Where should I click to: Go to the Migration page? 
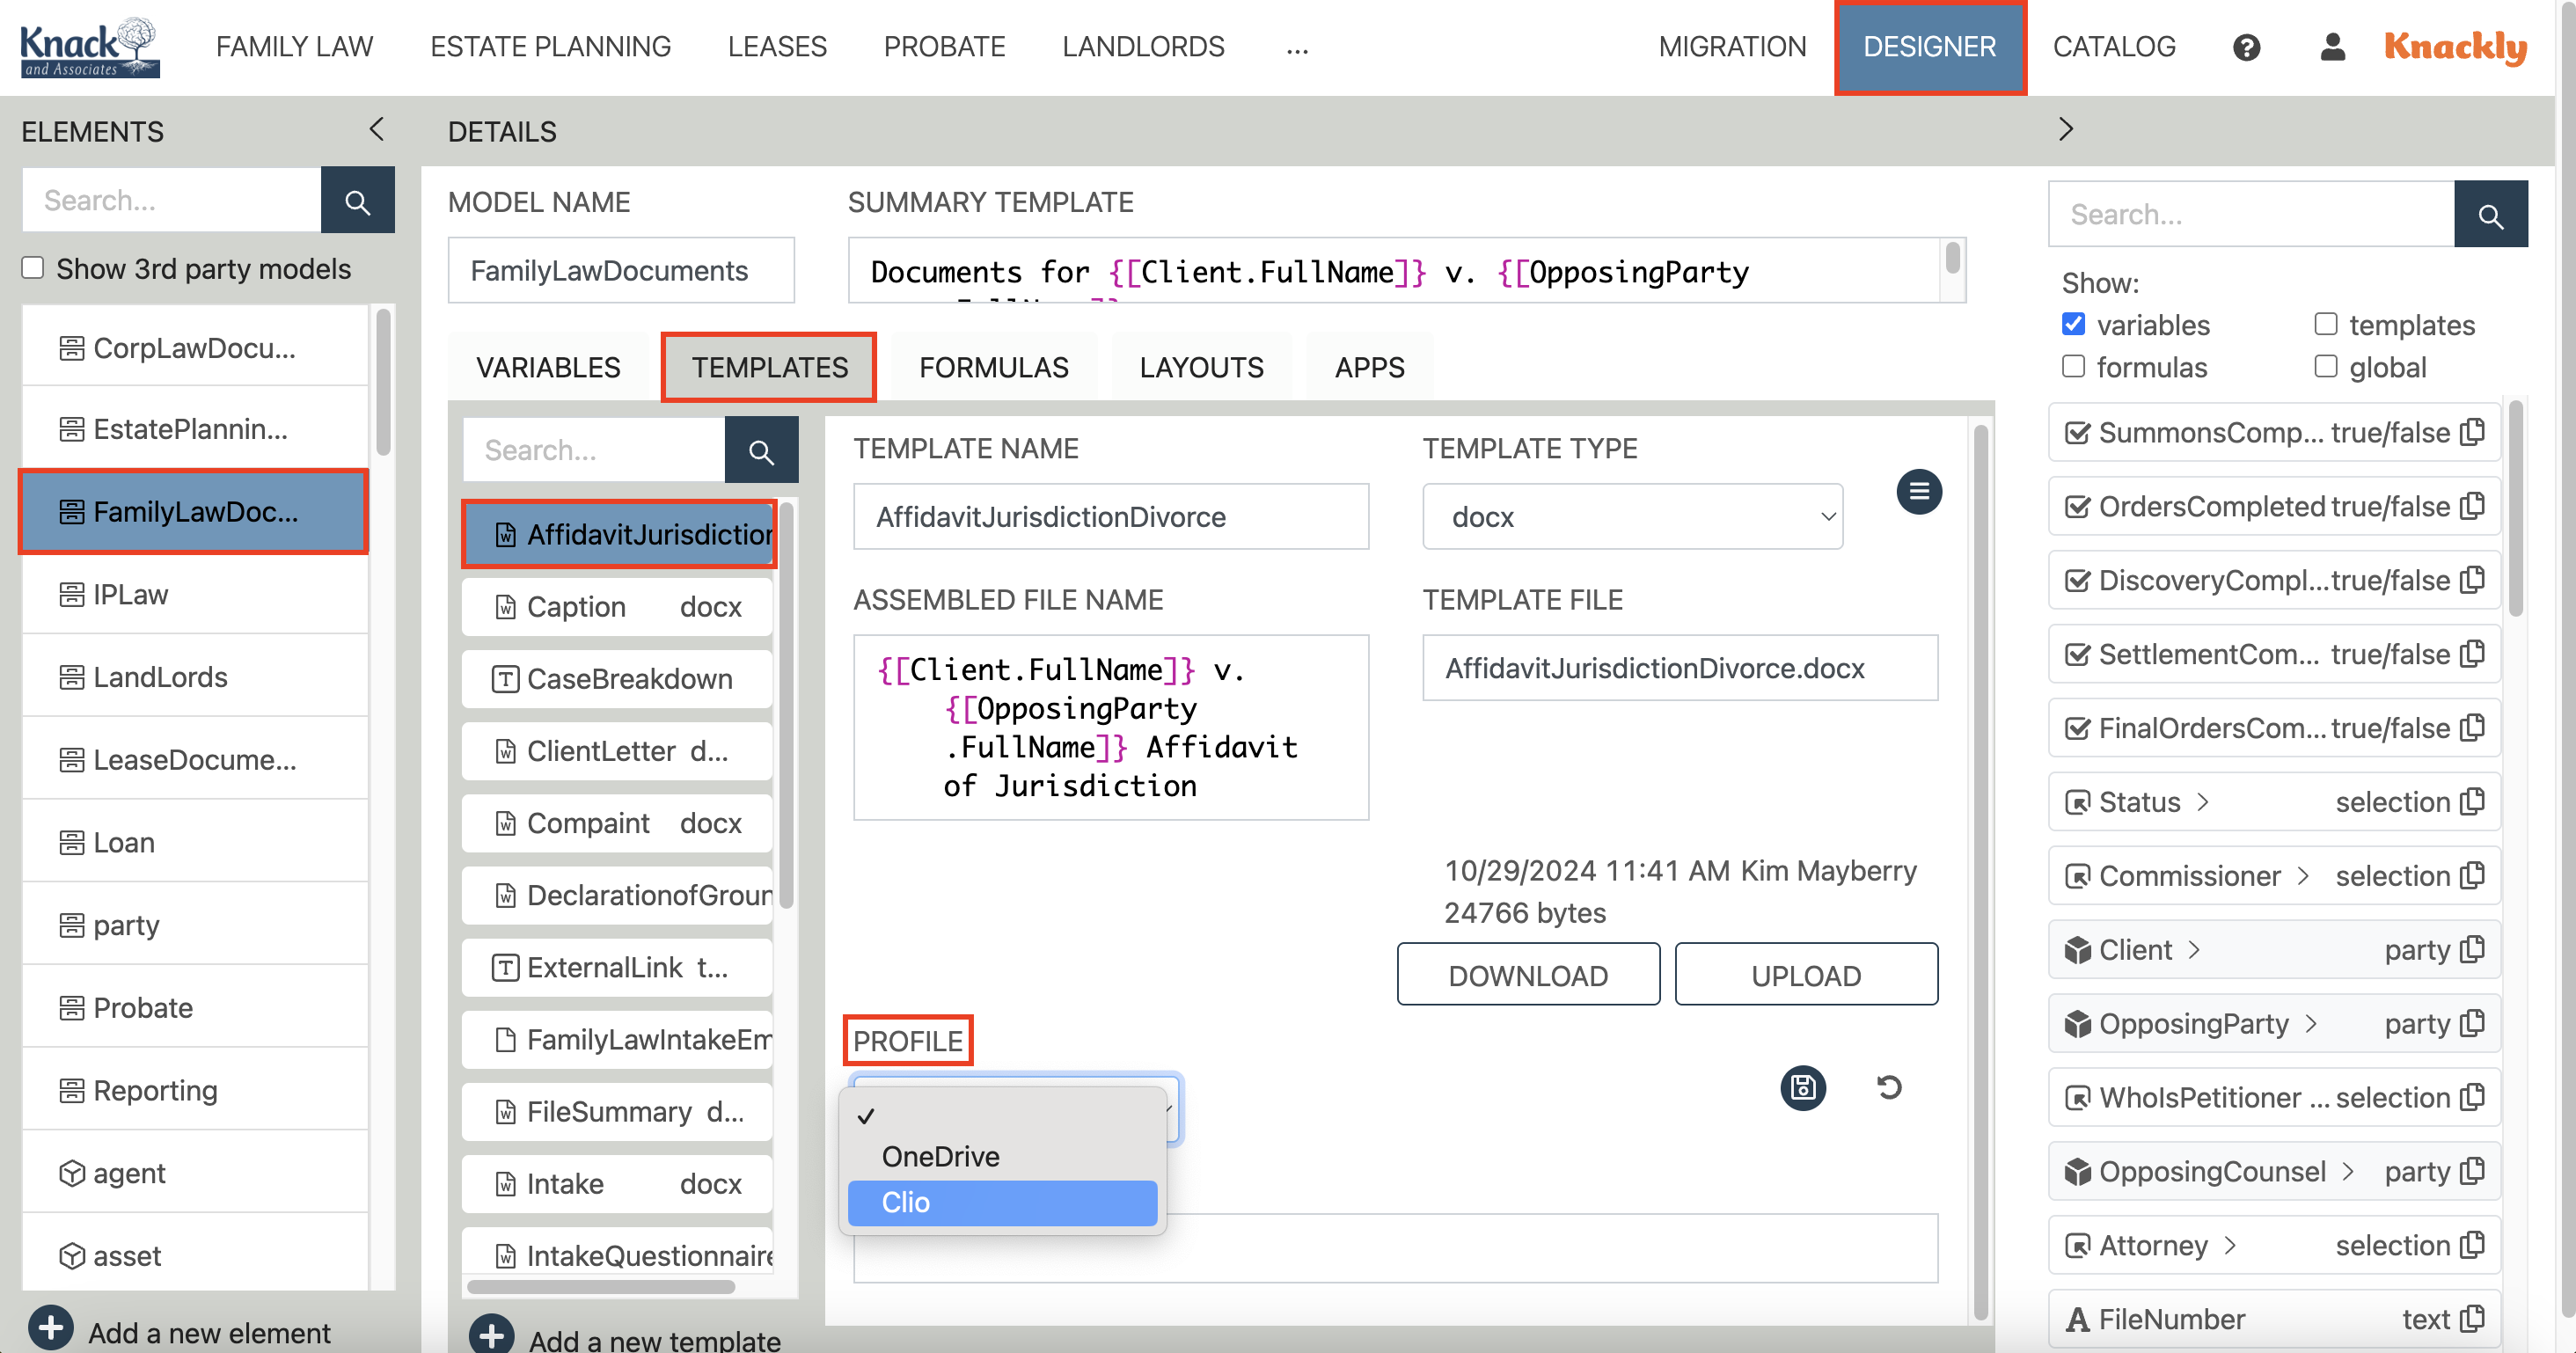coord(1732,47)
